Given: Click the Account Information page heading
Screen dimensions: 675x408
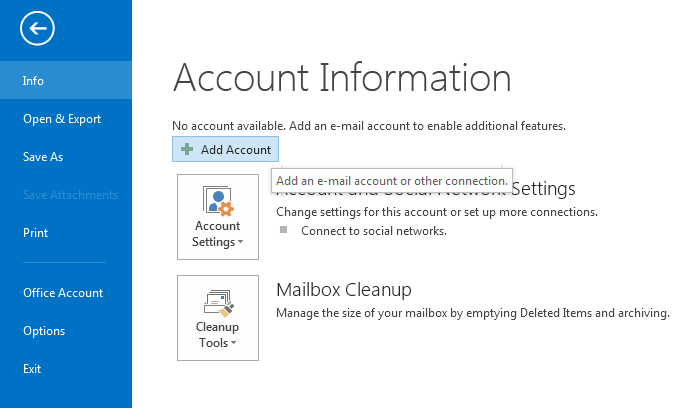Looking at the screenshot, I should (x=341, y=78).
